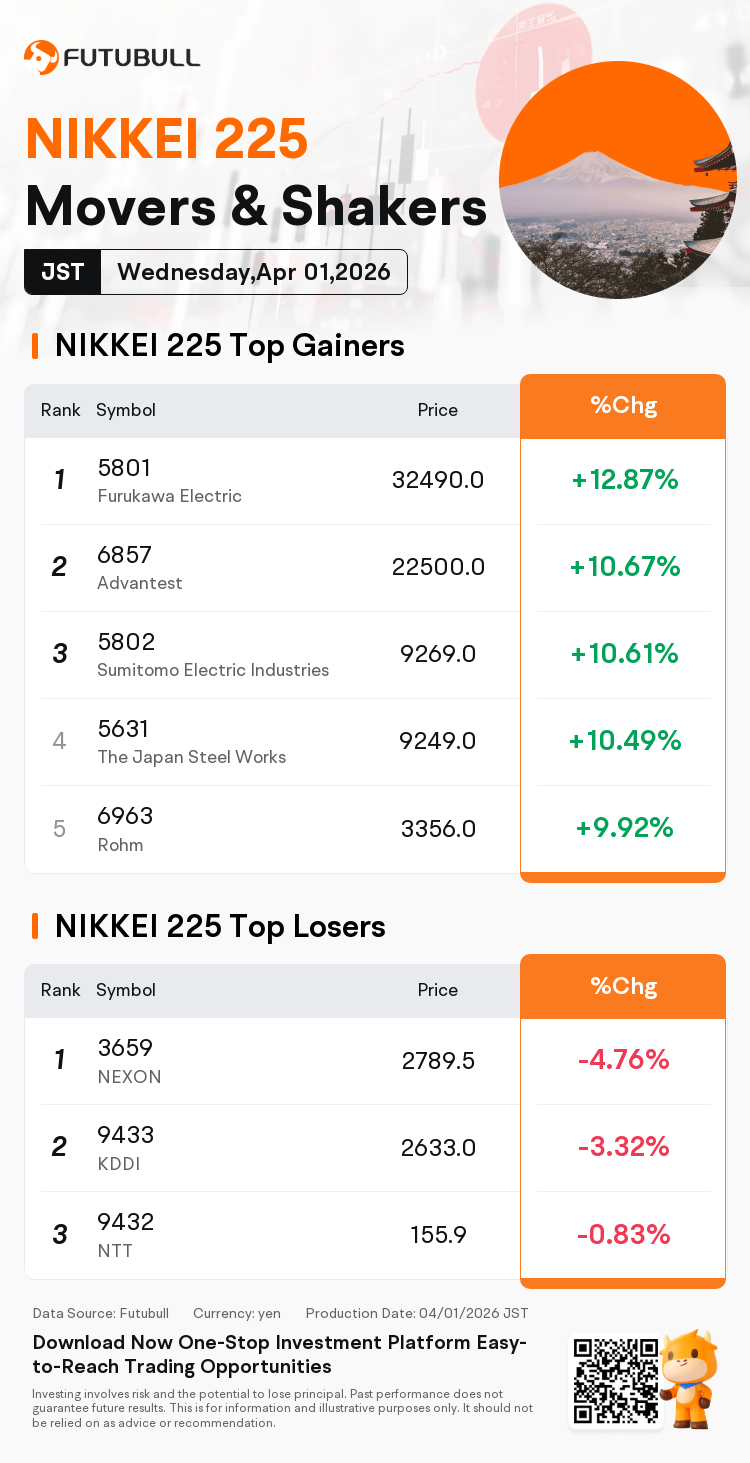Click the -4.76% change value
This screenshot has width=750, height=1463.
coord(623,1060)
